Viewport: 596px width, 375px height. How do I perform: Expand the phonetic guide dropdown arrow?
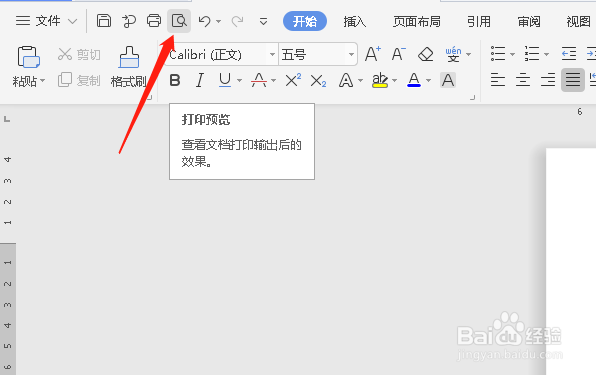tap(468, 55)
